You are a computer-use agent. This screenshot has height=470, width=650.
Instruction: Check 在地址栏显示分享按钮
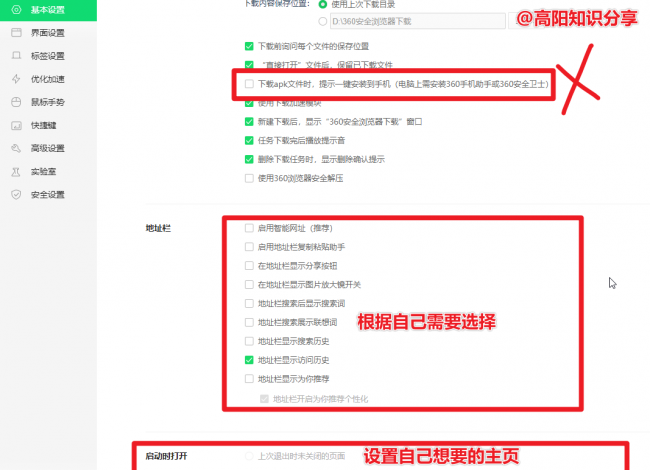click(x=249, y=266)
